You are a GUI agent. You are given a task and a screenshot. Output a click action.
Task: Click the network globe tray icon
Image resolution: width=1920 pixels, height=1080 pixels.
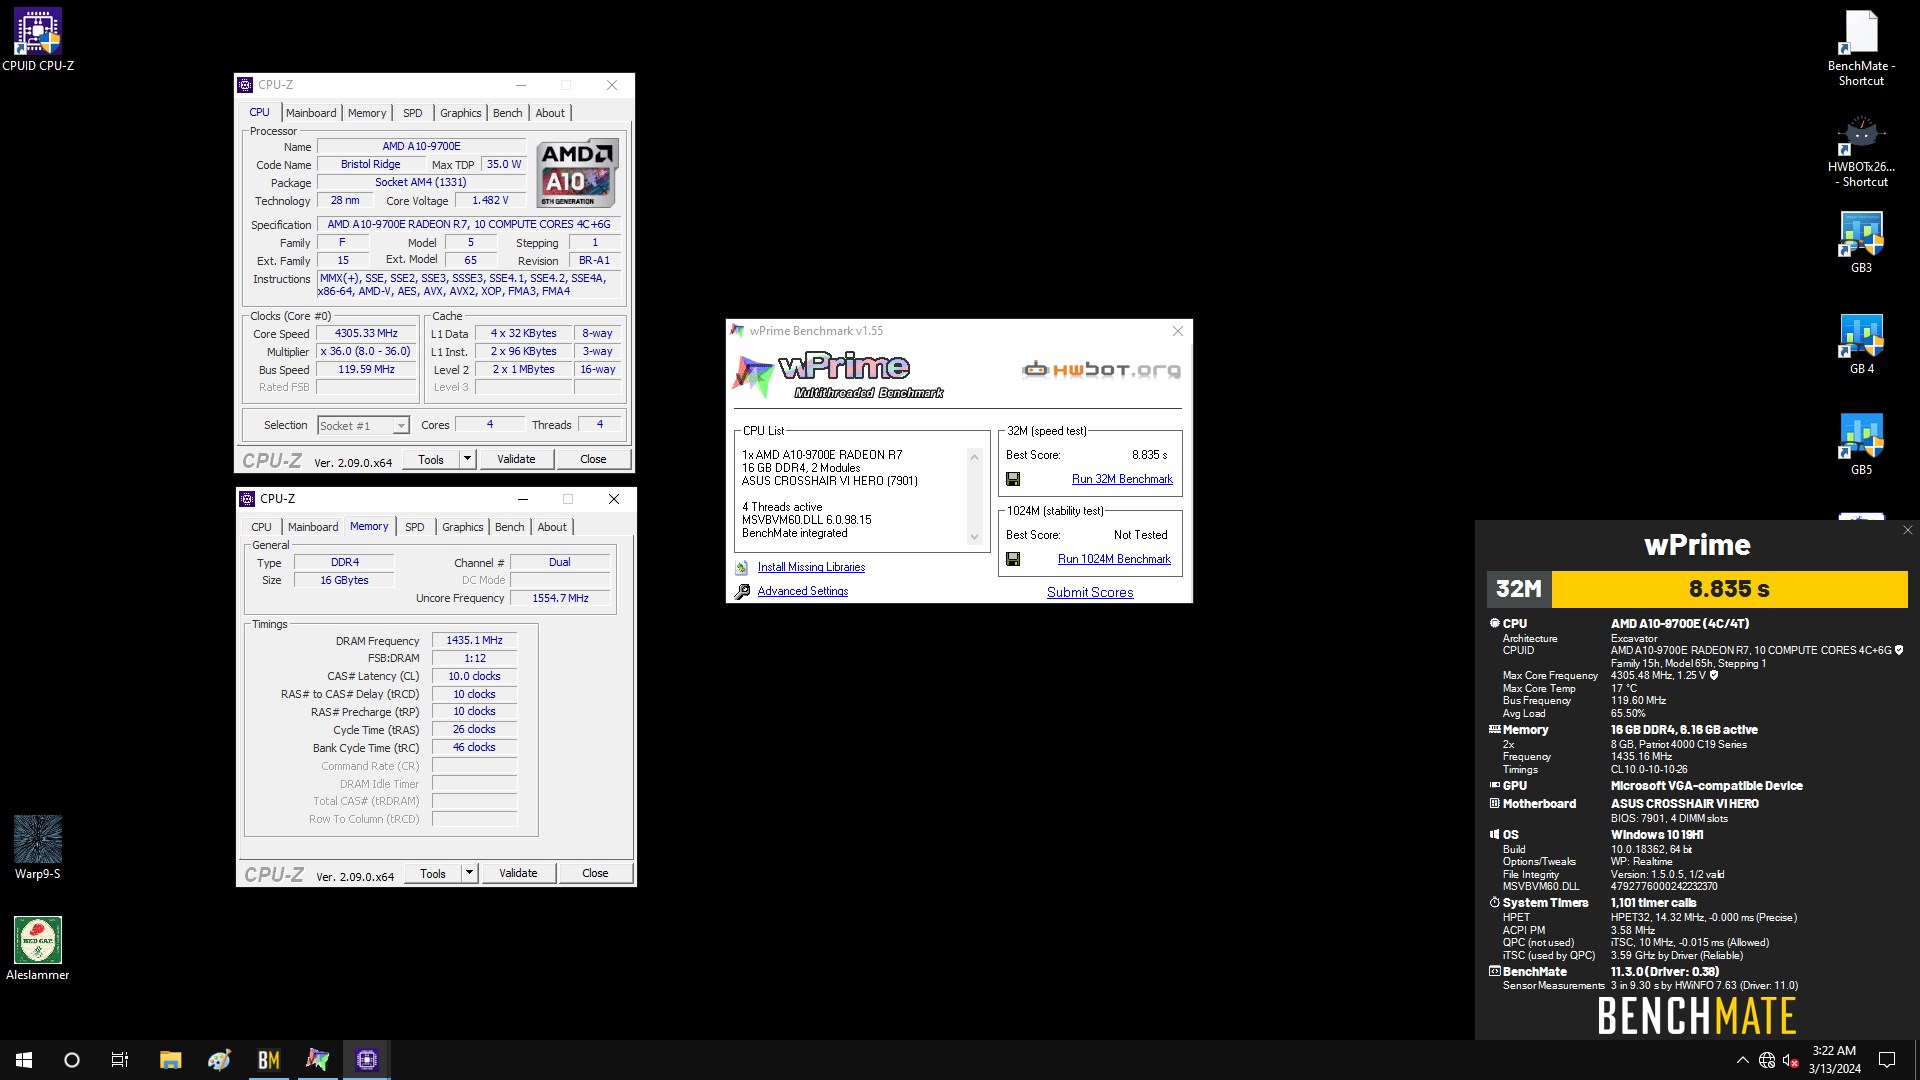[1767, 1060]
